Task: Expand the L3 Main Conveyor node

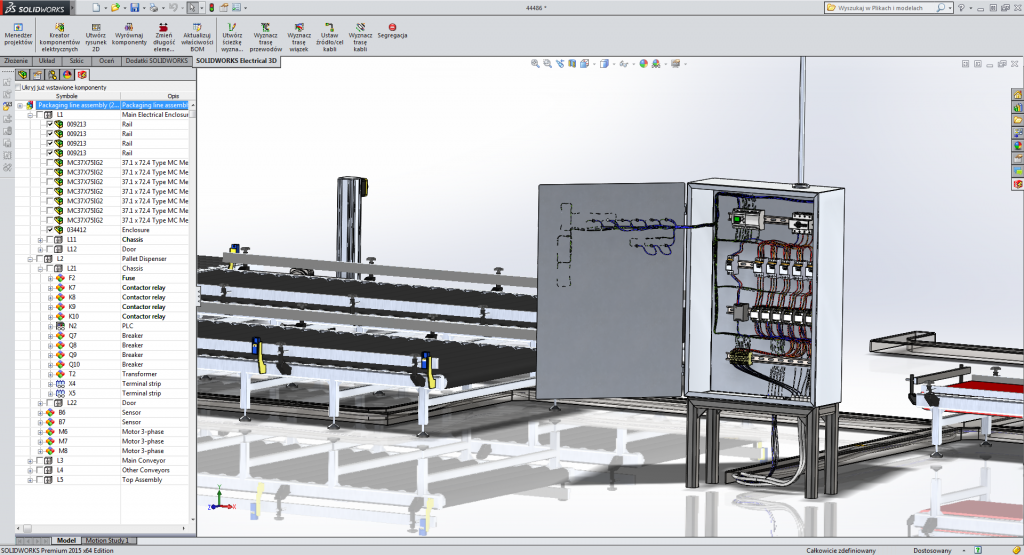Action: click(x=30, y=460)
